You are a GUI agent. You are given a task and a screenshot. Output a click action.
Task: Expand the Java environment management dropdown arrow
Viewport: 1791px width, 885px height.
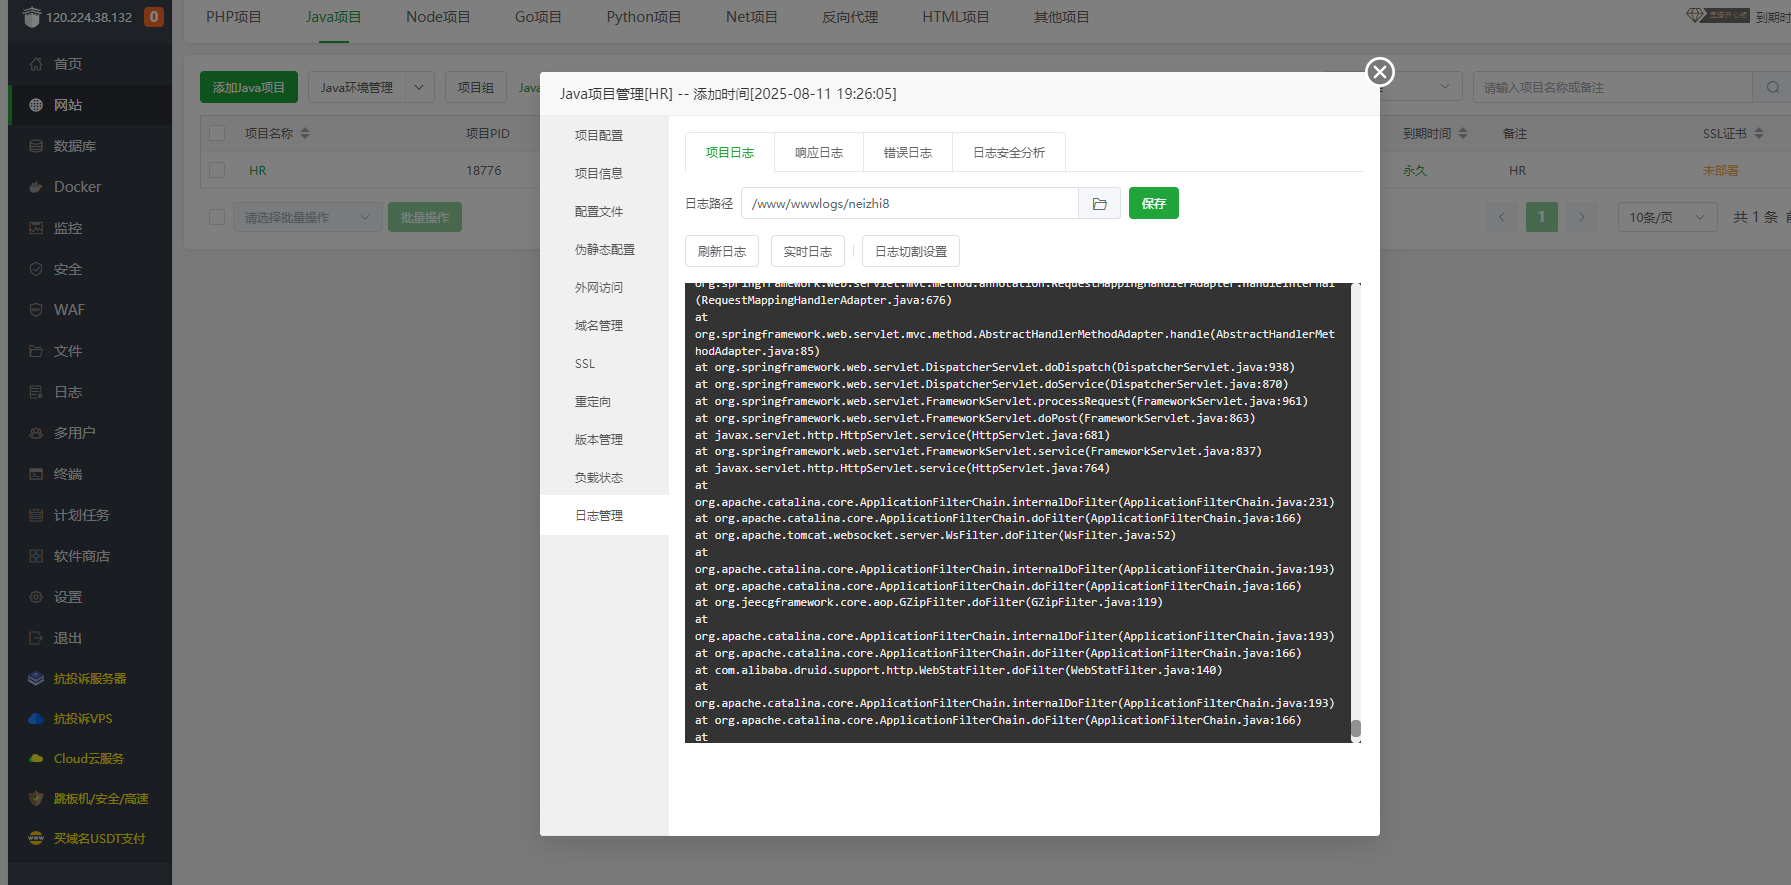click(419, 88)
